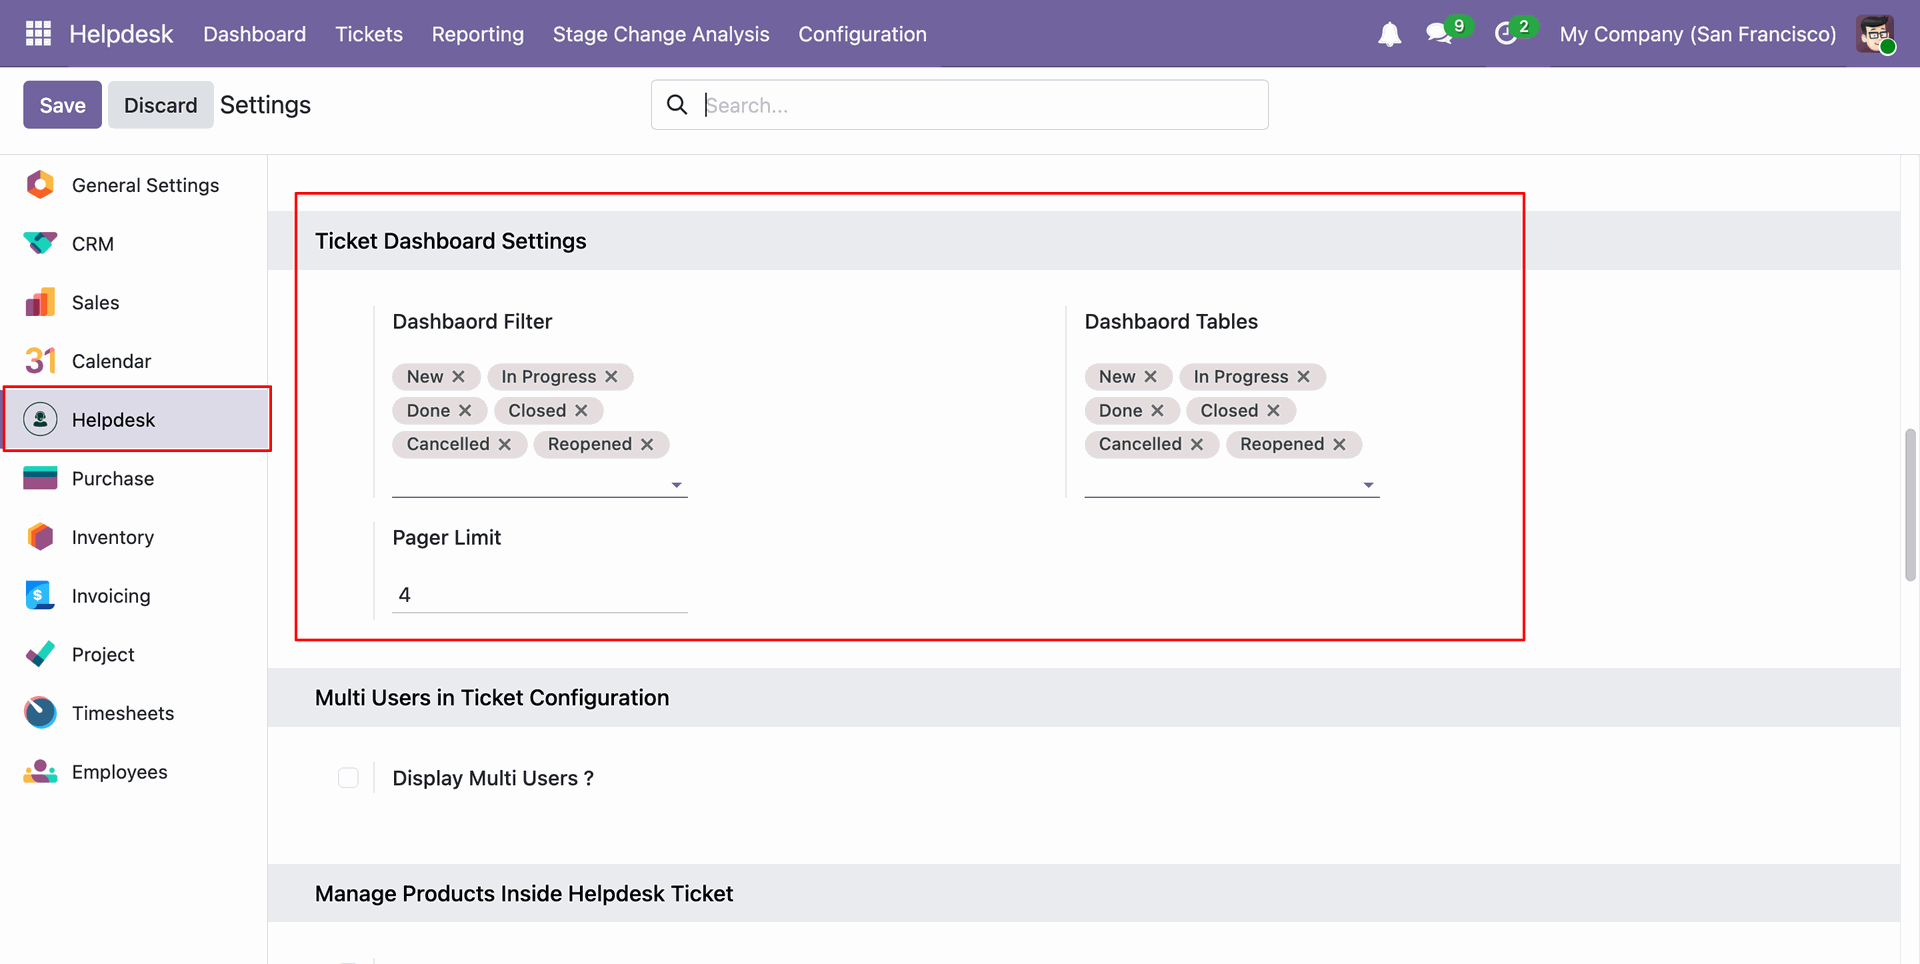
Task: Select Inventory in the settings sidebar
Action: (136, 537)
